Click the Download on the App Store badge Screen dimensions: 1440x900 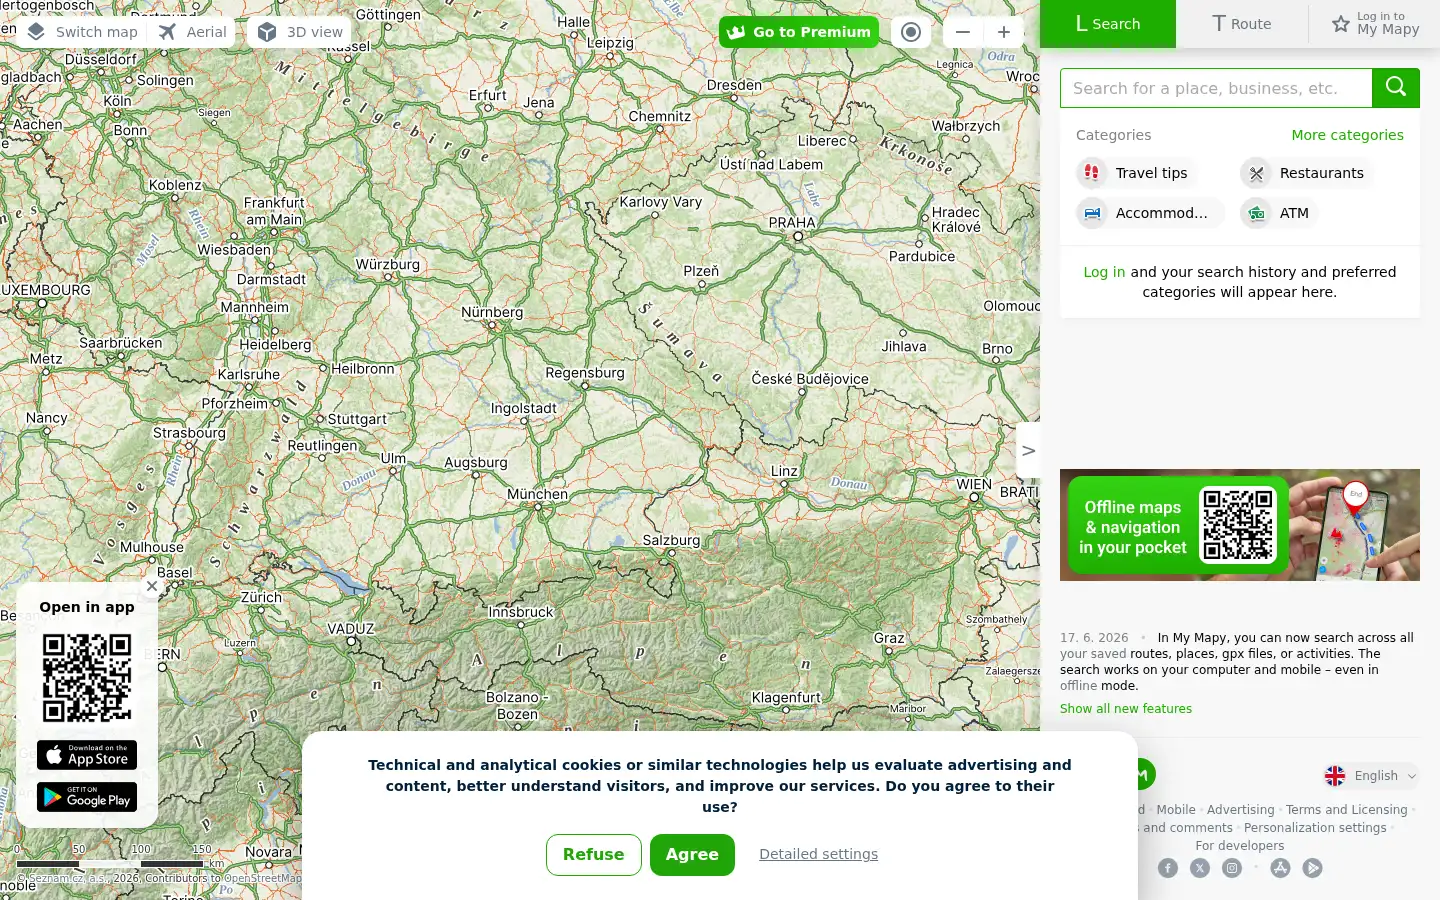[x=87, y=755]
